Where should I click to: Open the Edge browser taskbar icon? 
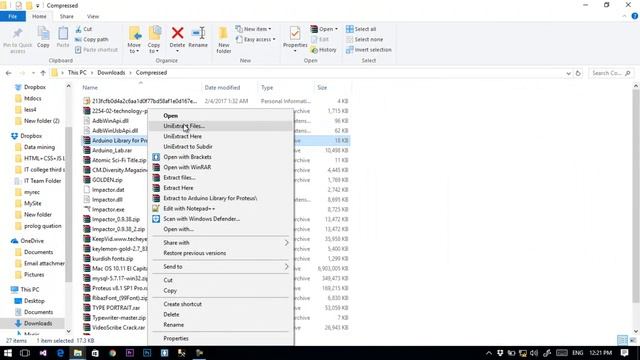tap(60, 353)
